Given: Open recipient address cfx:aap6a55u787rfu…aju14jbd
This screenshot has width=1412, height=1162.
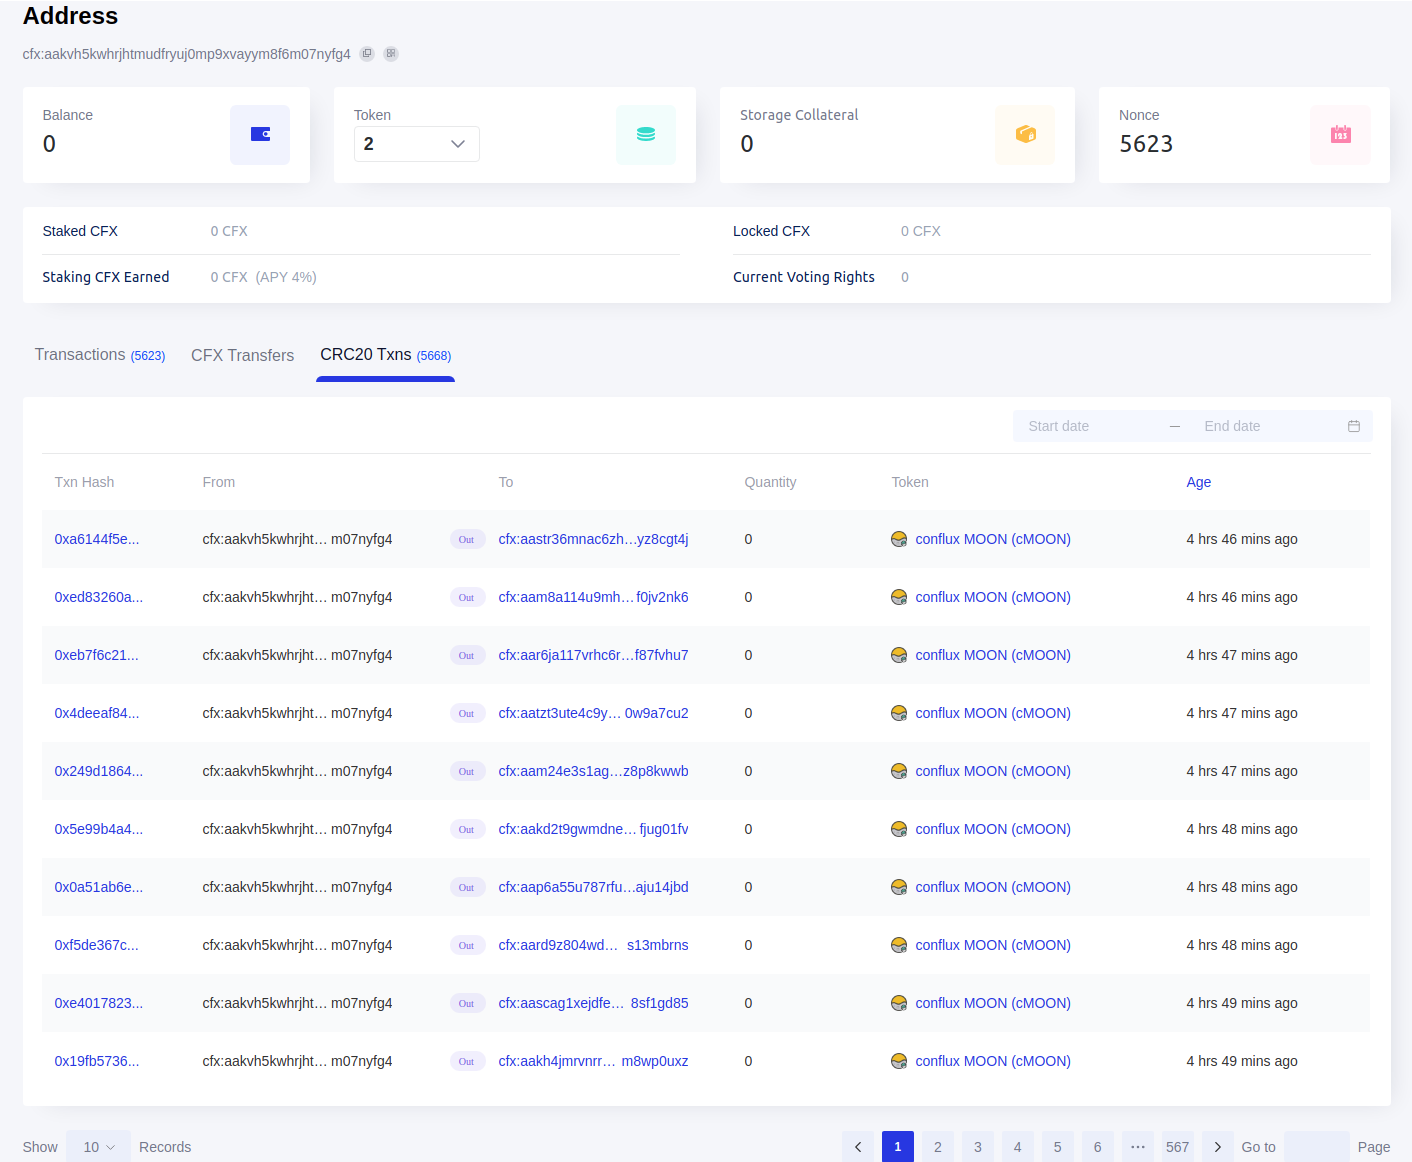Looking at the screenshot, I should click(593, 887).
